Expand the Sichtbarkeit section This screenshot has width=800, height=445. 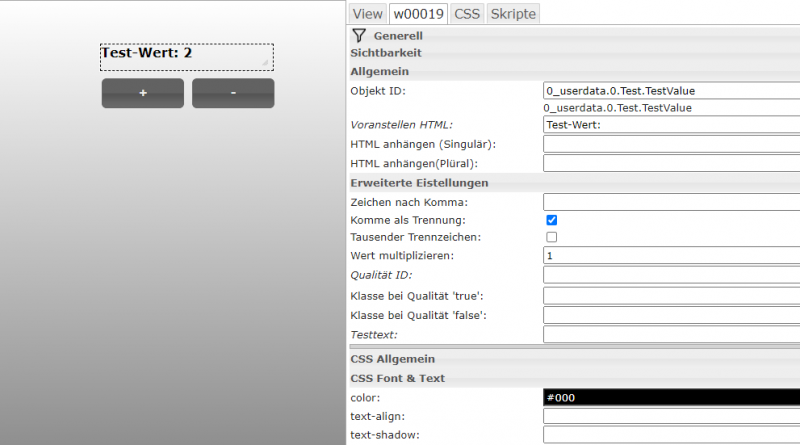pos(386,52)
